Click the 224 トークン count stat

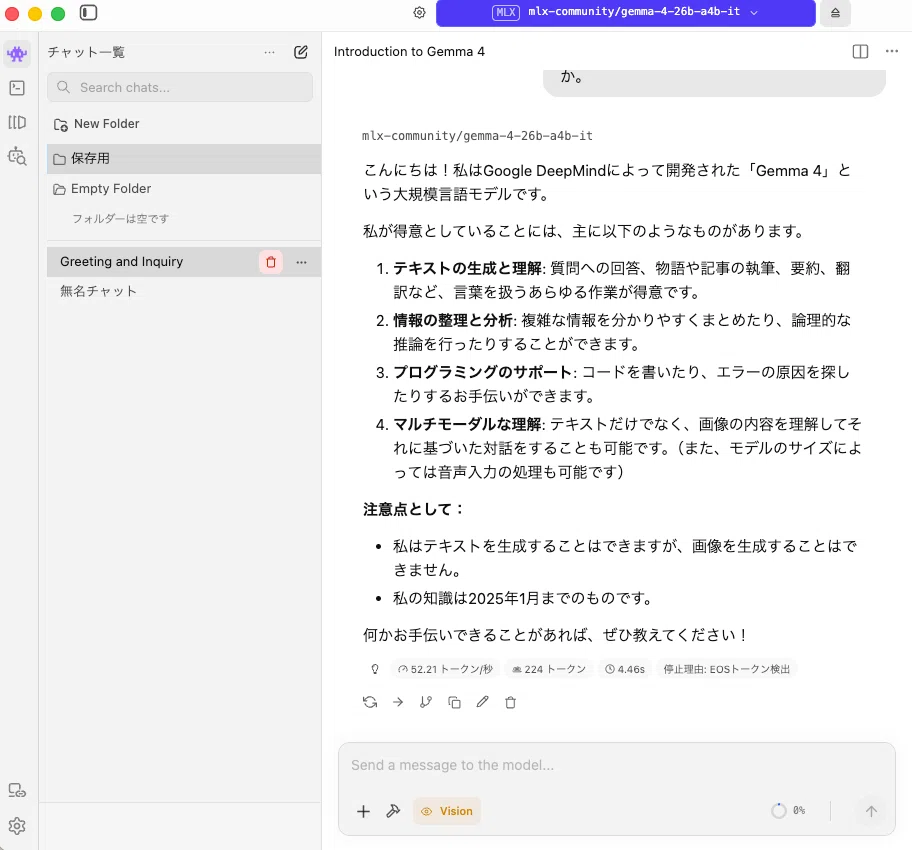point(548,669)
